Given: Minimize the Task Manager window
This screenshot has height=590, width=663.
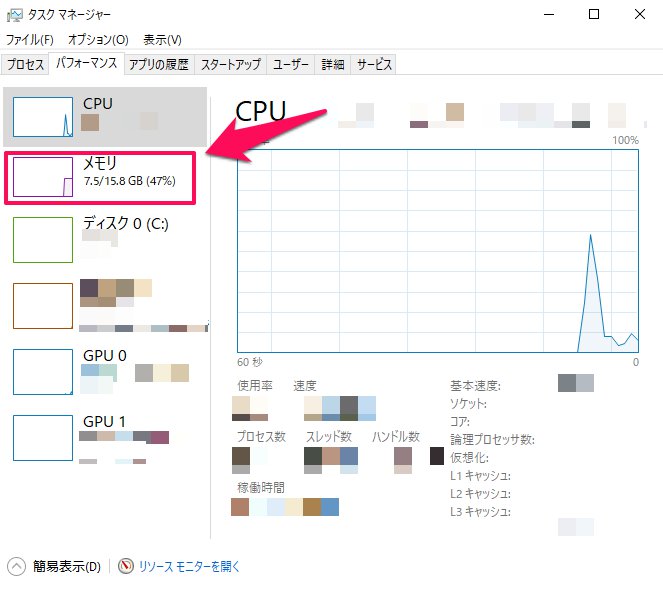Looking at the screenshot, I should tap(549, 14).
